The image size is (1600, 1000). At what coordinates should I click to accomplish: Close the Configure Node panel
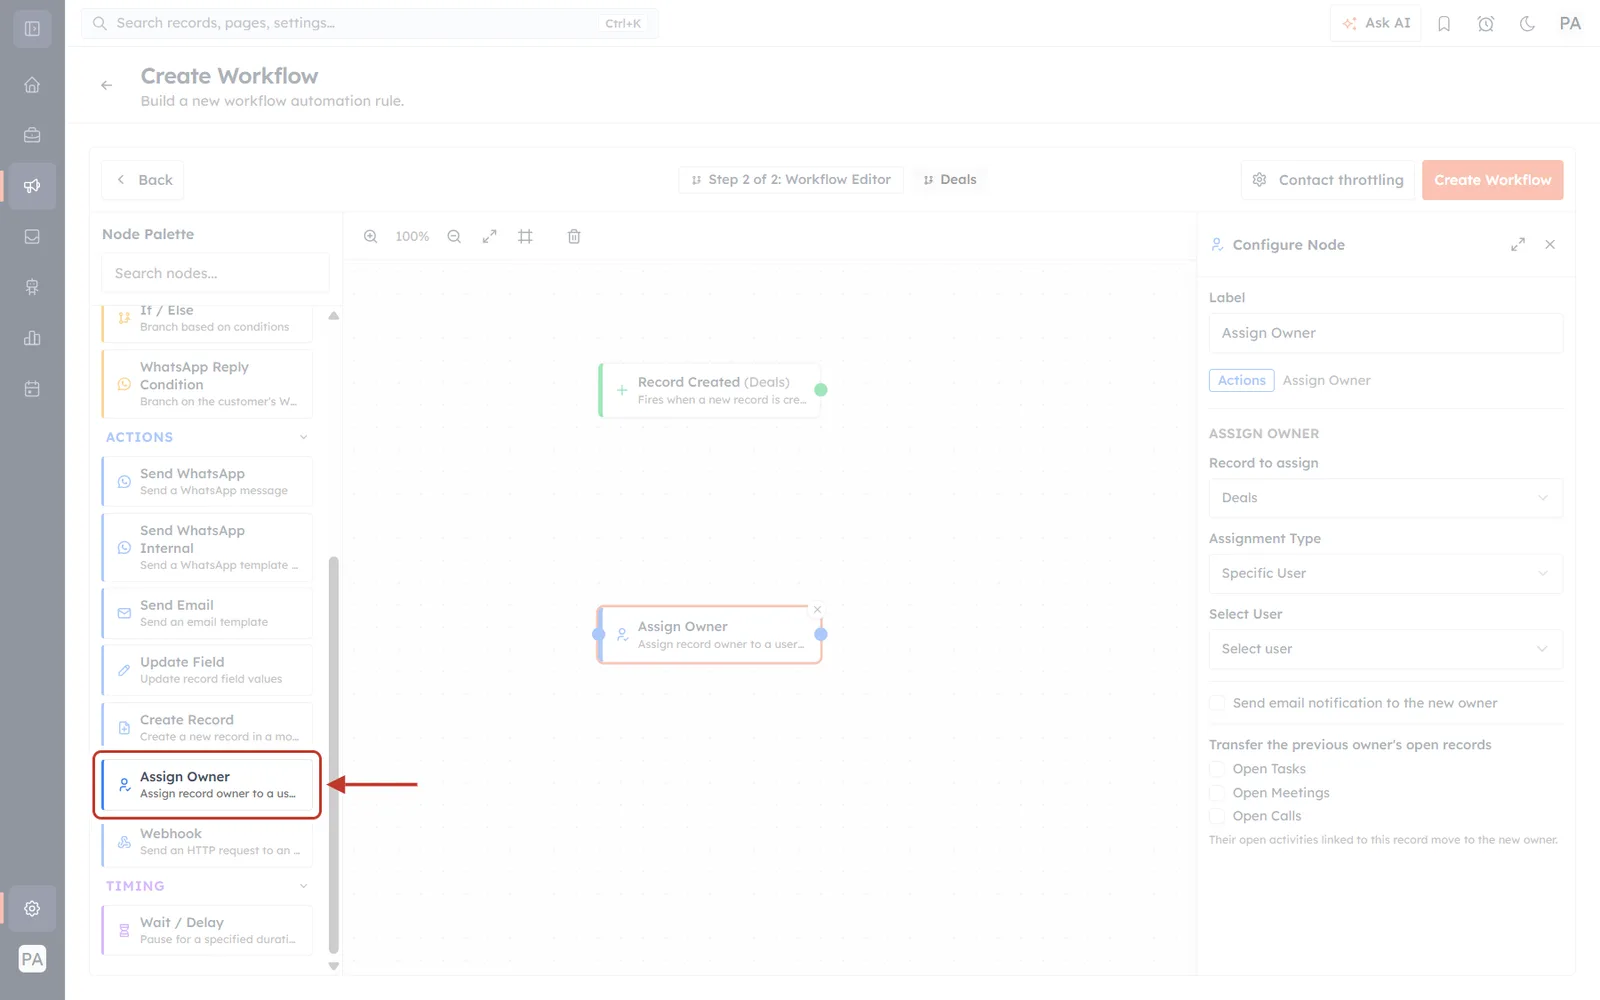[x=1550, y=244]
